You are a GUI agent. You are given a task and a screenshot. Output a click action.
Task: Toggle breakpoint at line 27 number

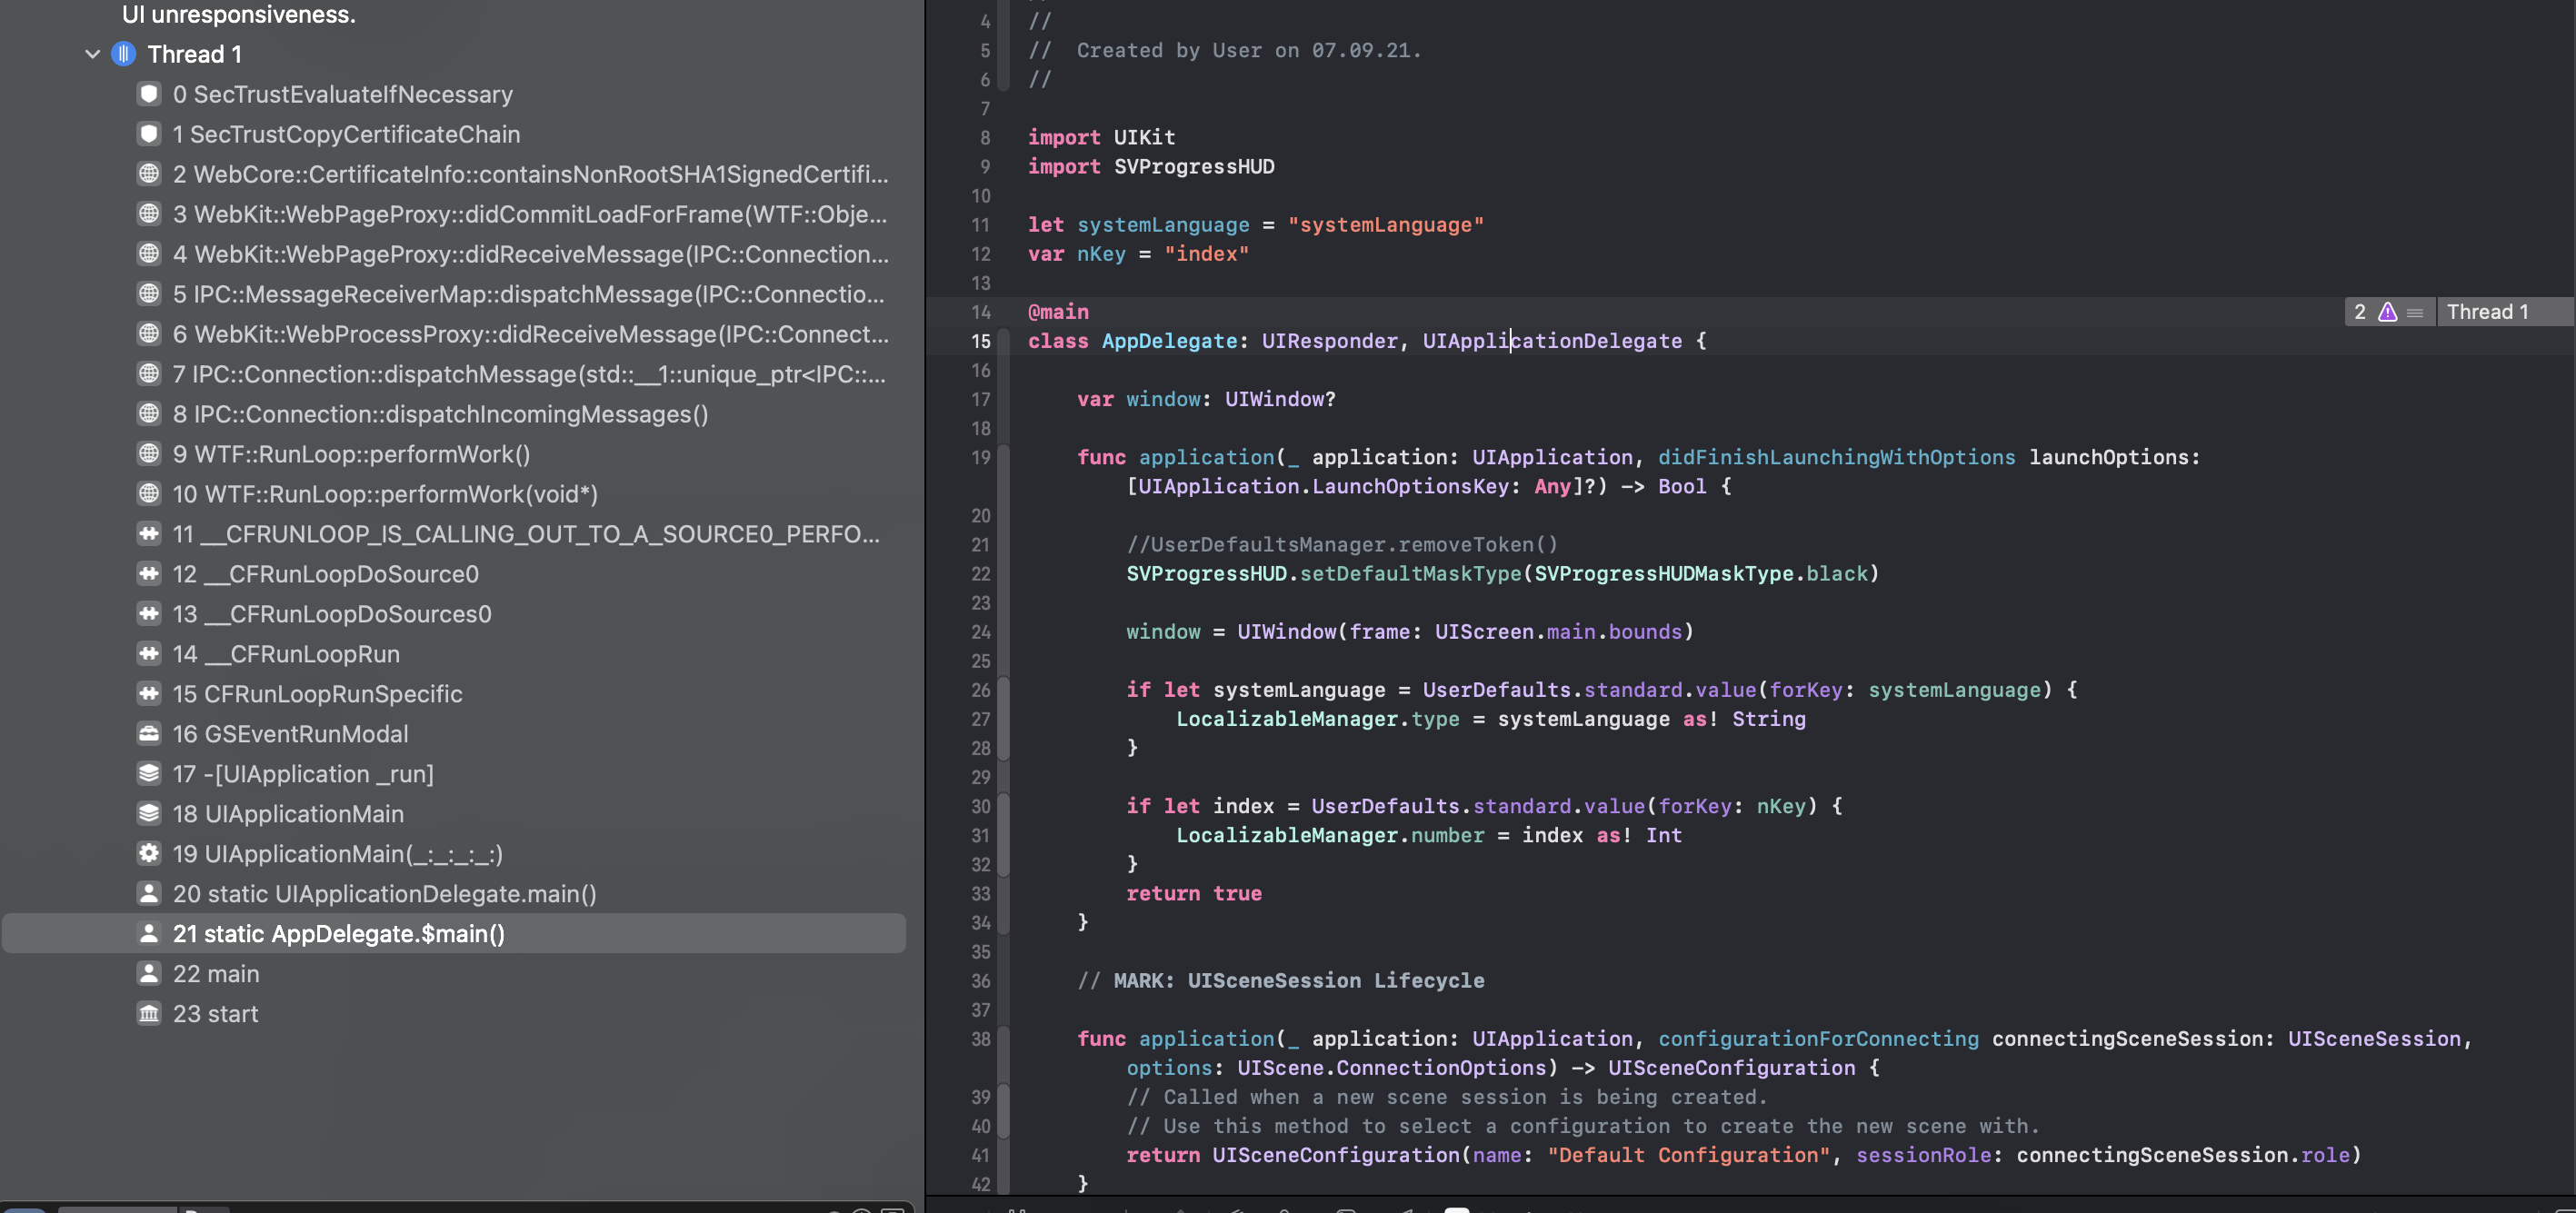(980, 719)
